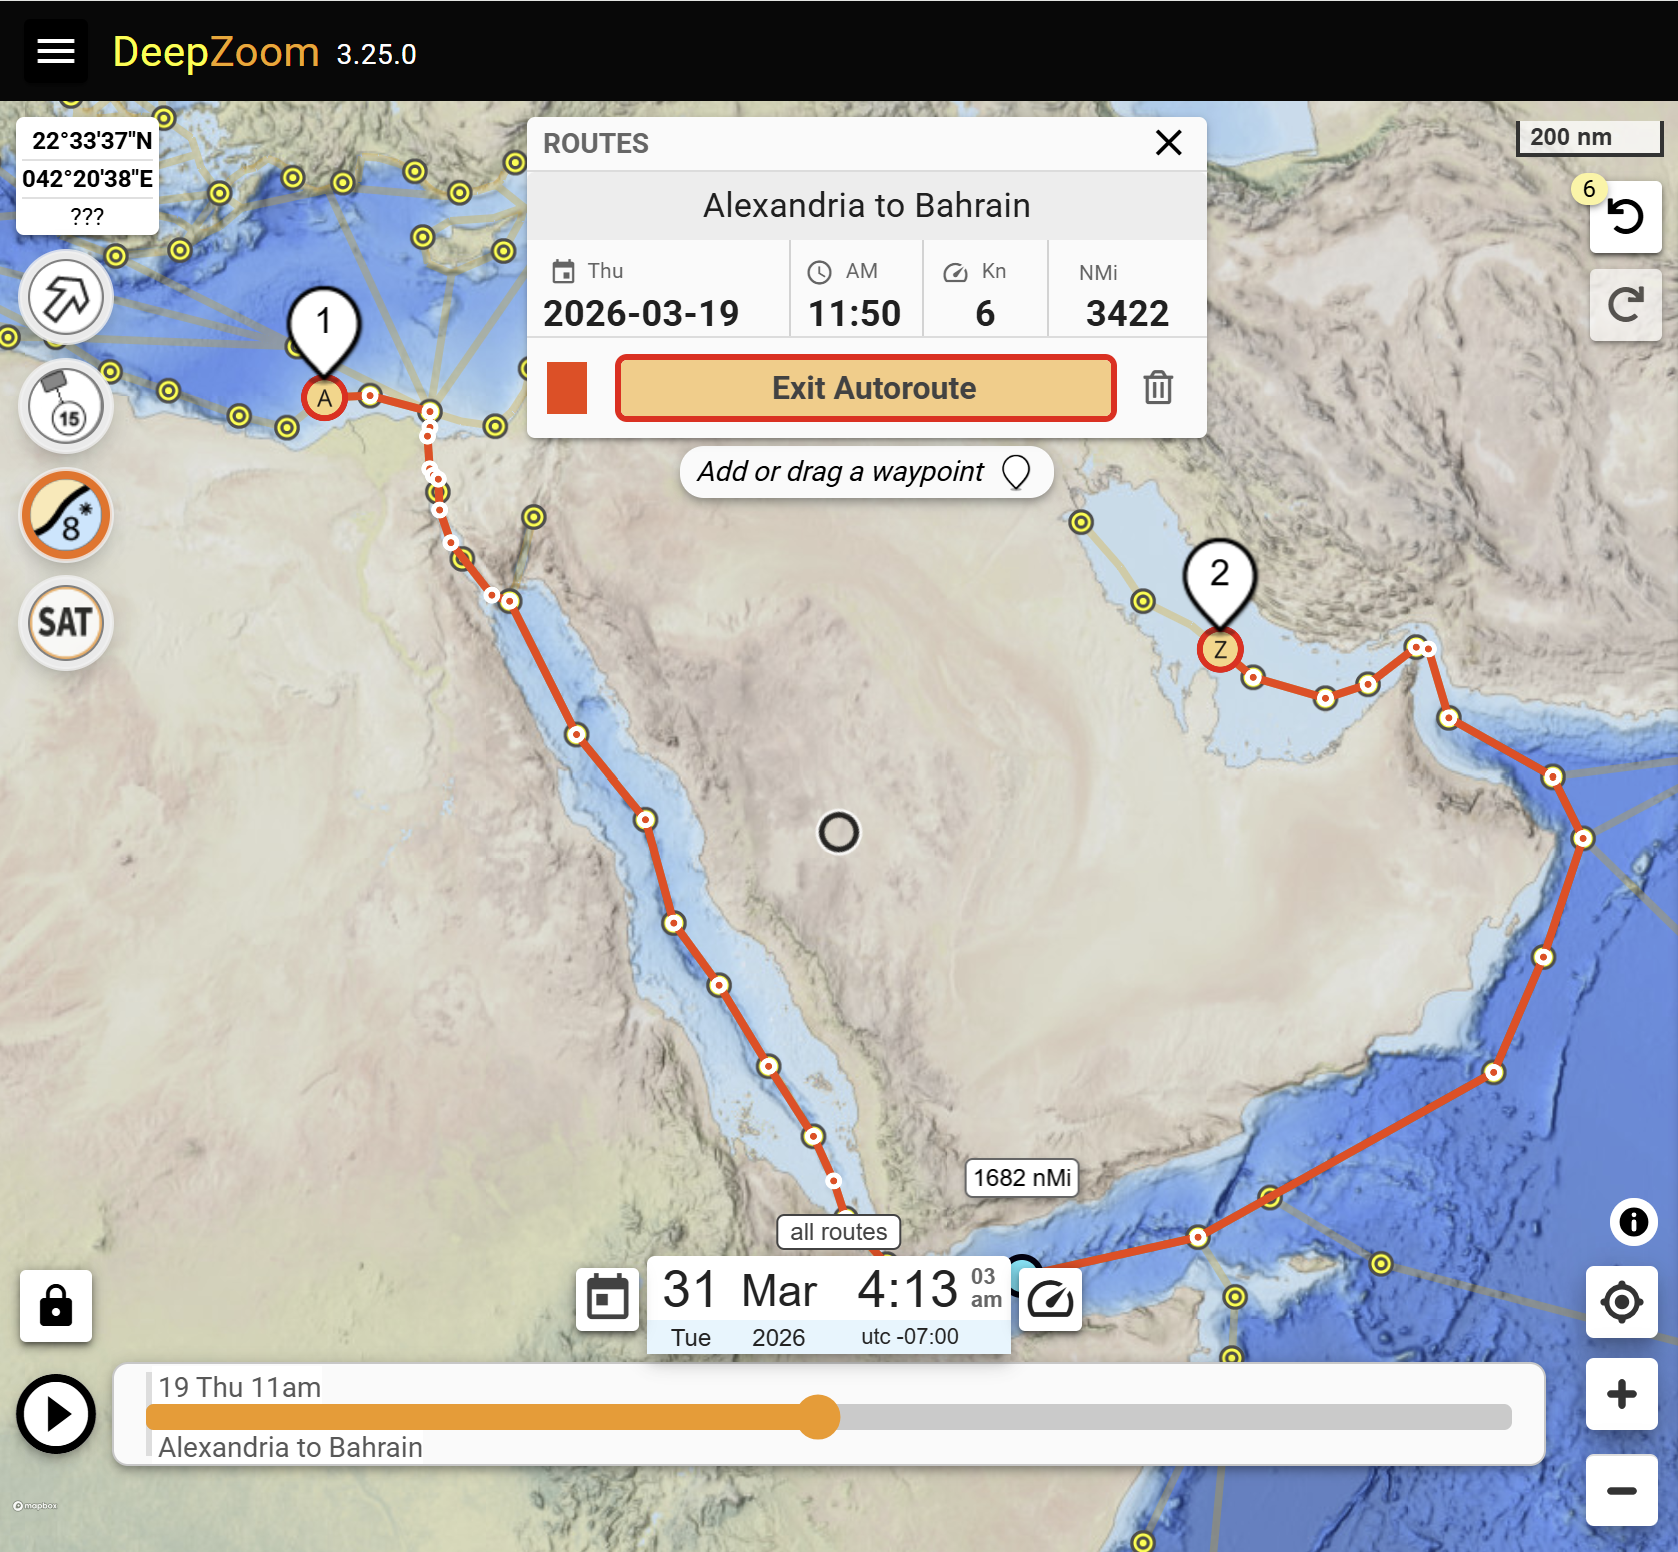The image size is (1678, 1552).
Task: Open the info icon
Action: [1633, 1222]
